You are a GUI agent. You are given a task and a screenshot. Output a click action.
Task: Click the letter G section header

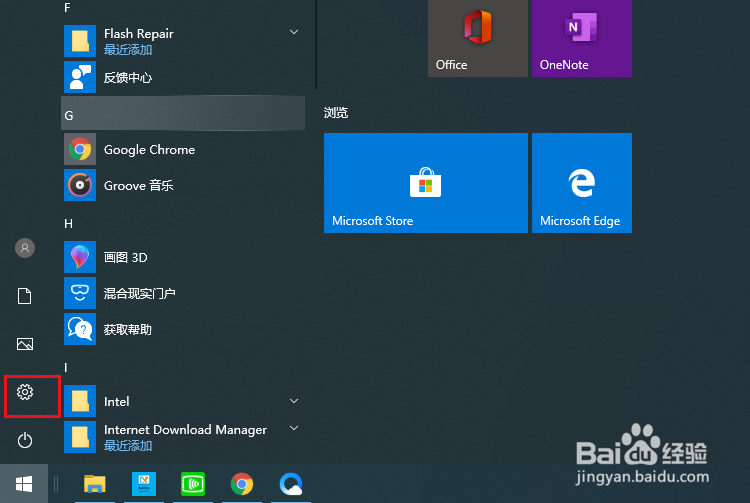183,113
